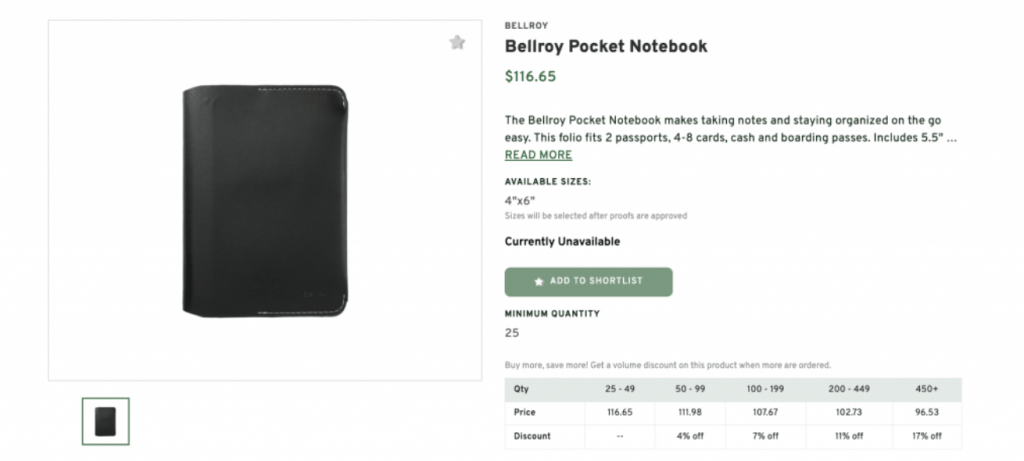Screen dimensions: 1024x461
Task: Click the Currently Unavailable status text
Action: [562, 241]
